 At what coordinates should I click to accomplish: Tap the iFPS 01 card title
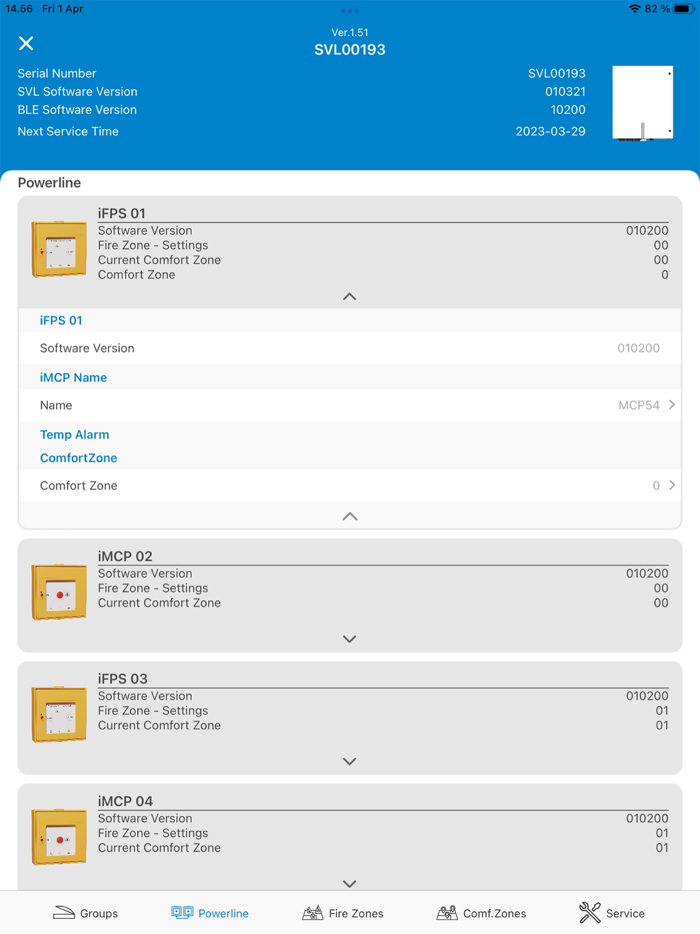pos(122,213)
